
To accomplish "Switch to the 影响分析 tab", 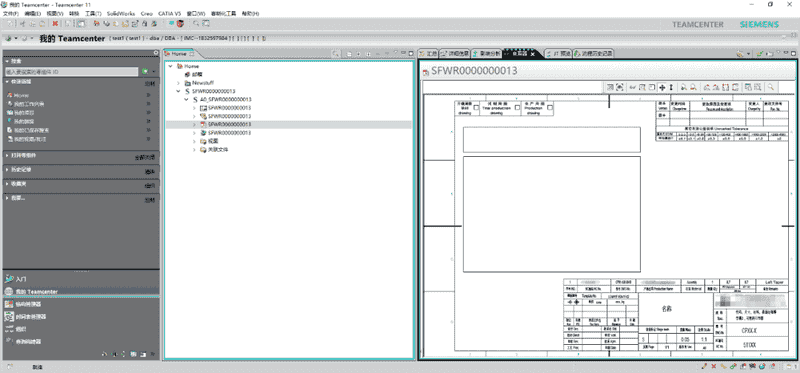I will coord(486,54).
